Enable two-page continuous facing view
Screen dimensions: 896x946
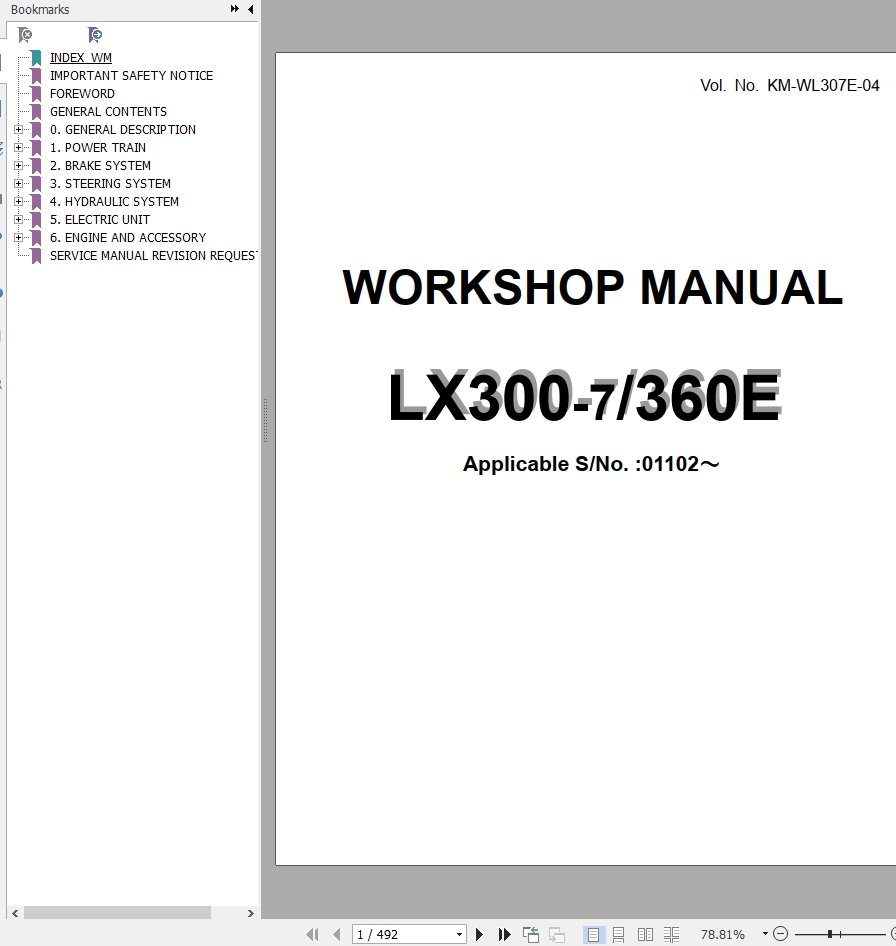(672, 935)
